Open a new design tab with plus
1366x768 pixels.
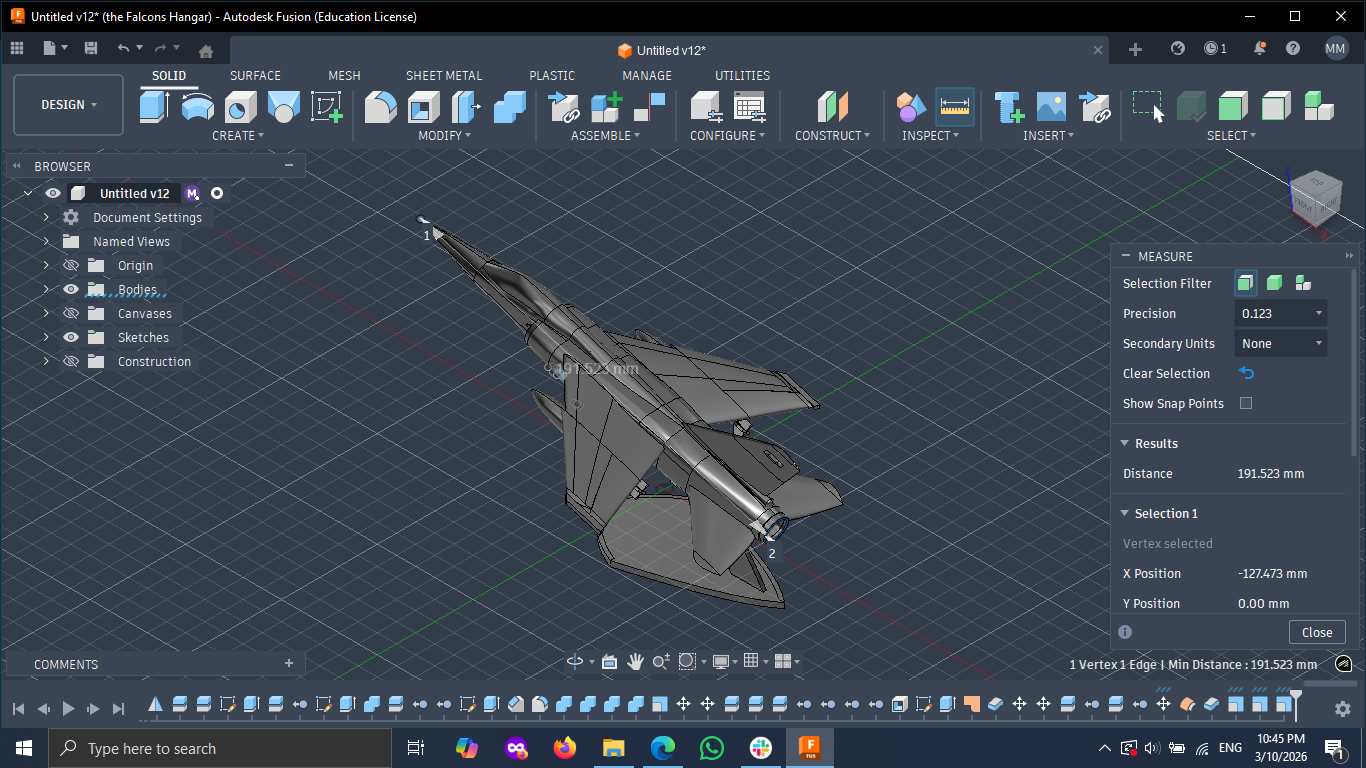pos(1135,49)
